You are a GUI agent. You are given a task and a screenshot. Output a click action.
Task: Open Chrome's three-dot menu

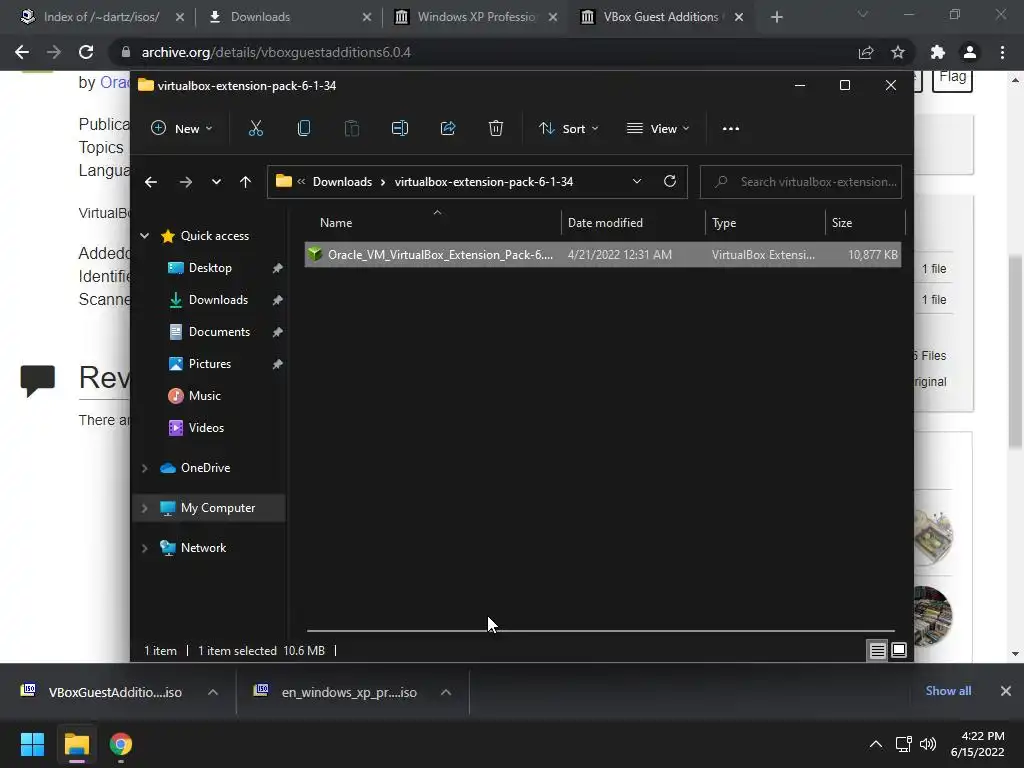pos(1002,52)
